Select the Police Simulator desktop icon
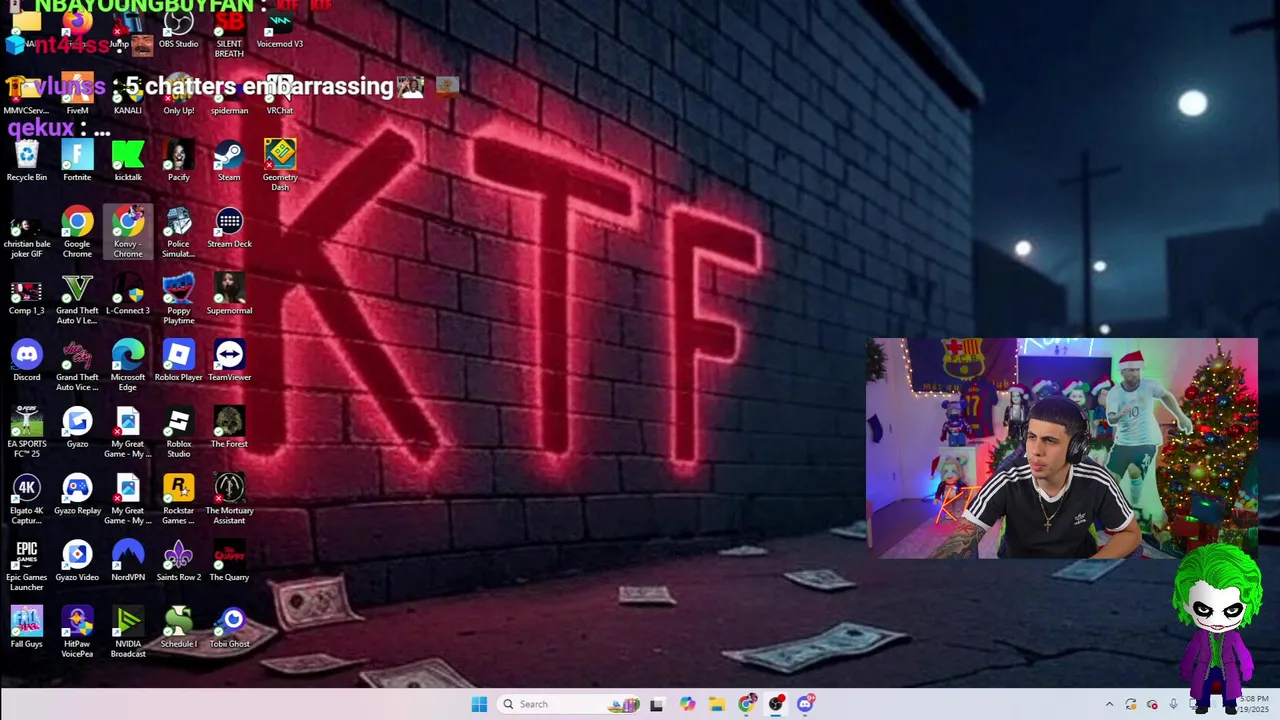 [178, 233]
